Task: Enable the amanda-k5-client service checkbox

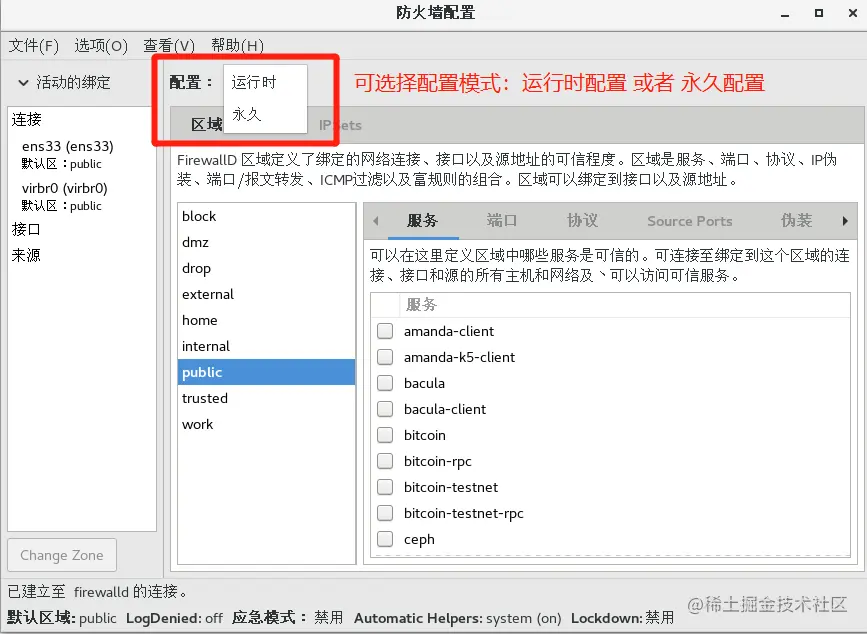Action: (385, 357)
